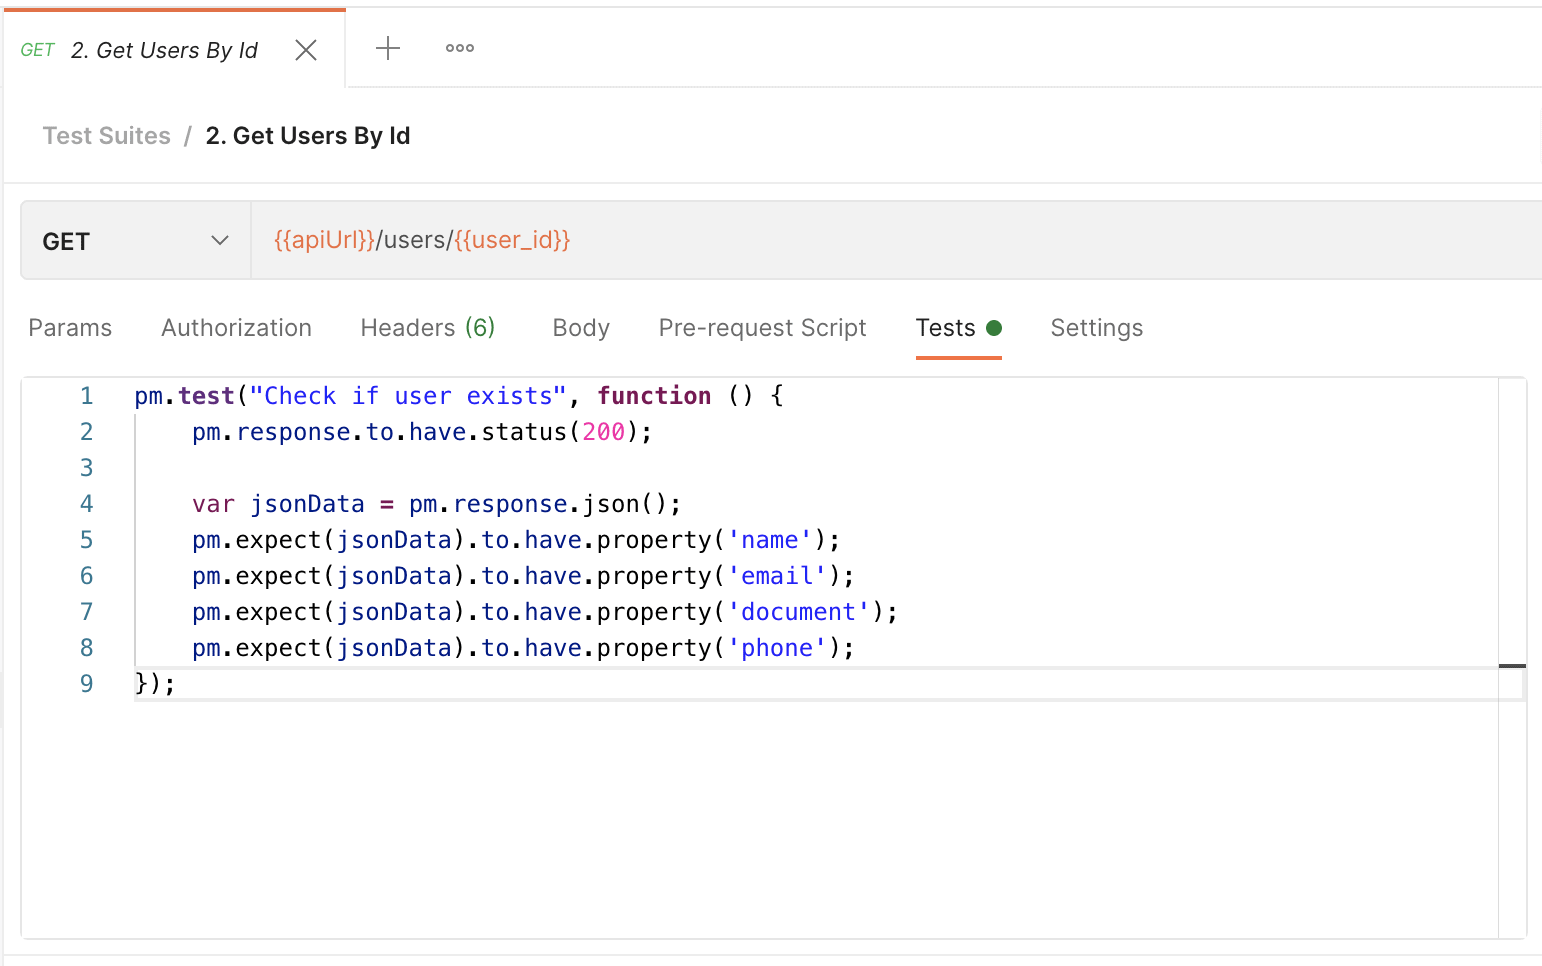Open the Test Suites breadcrumb link
This screenshot has width=1542, height=966.
(x=107, y=136)
